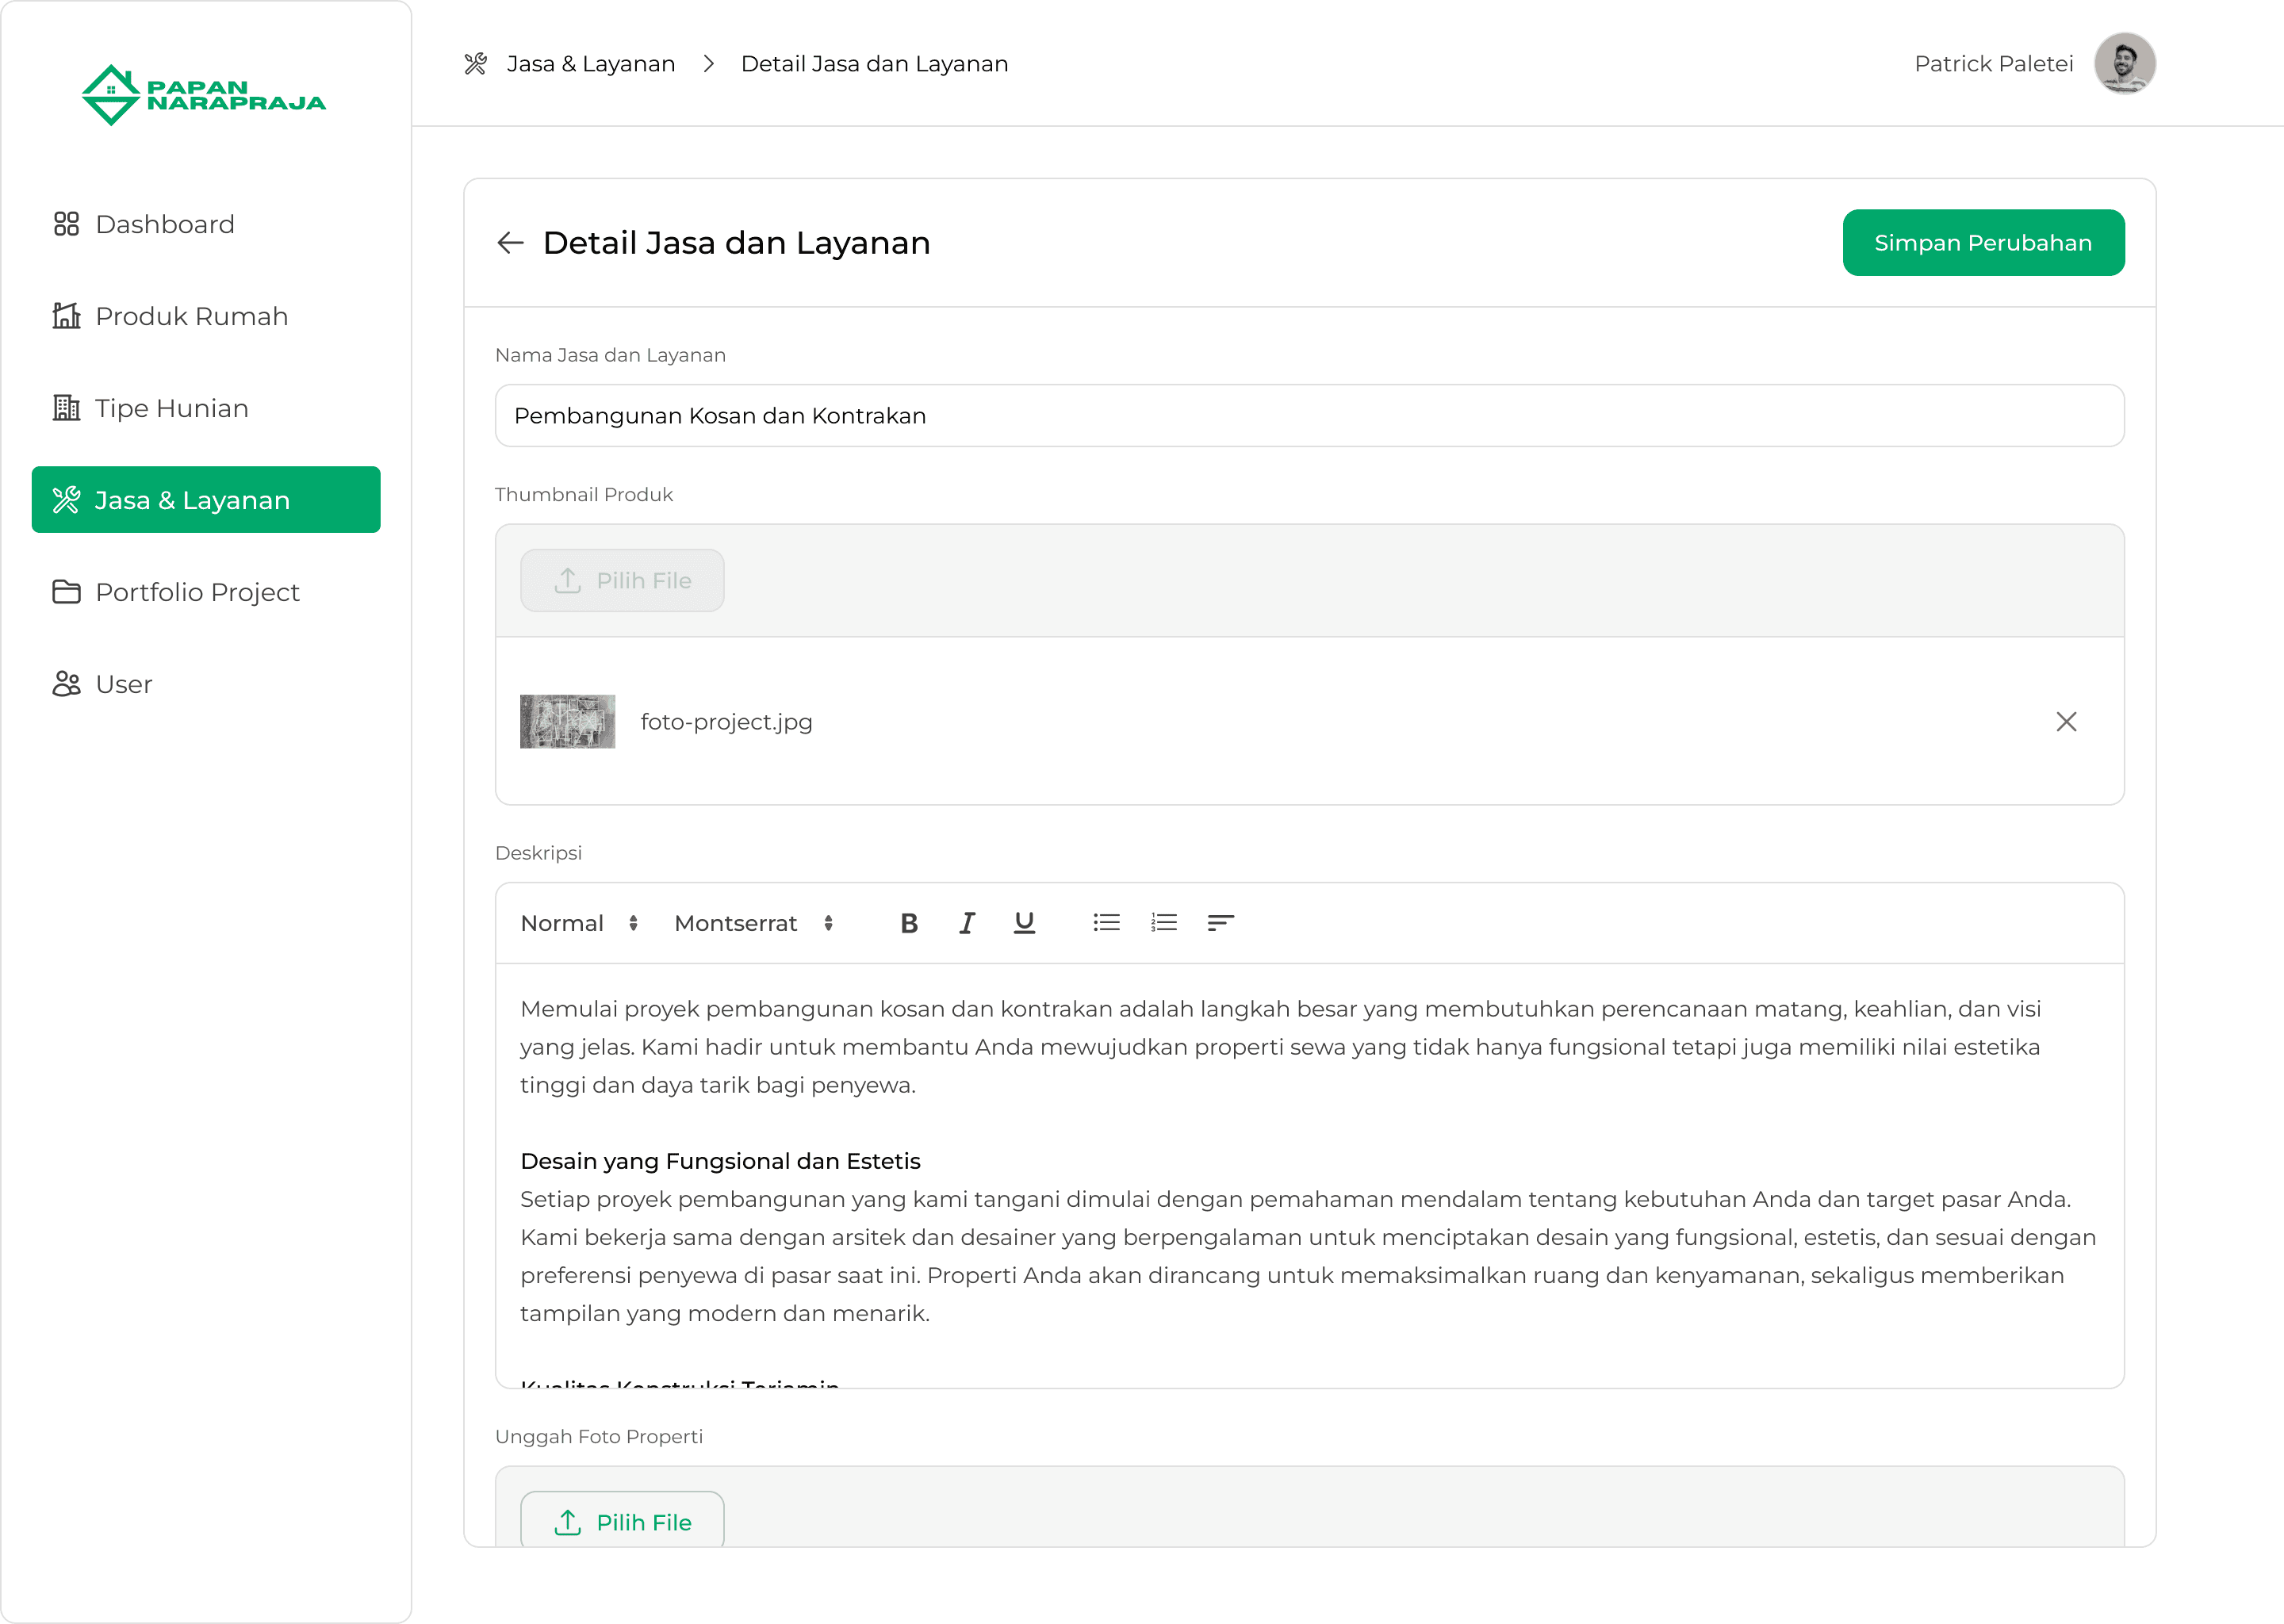The width and height of the screenshot is (2284, 1624).
Task: Open the User menu item
Action: click(x=123, y=684)
